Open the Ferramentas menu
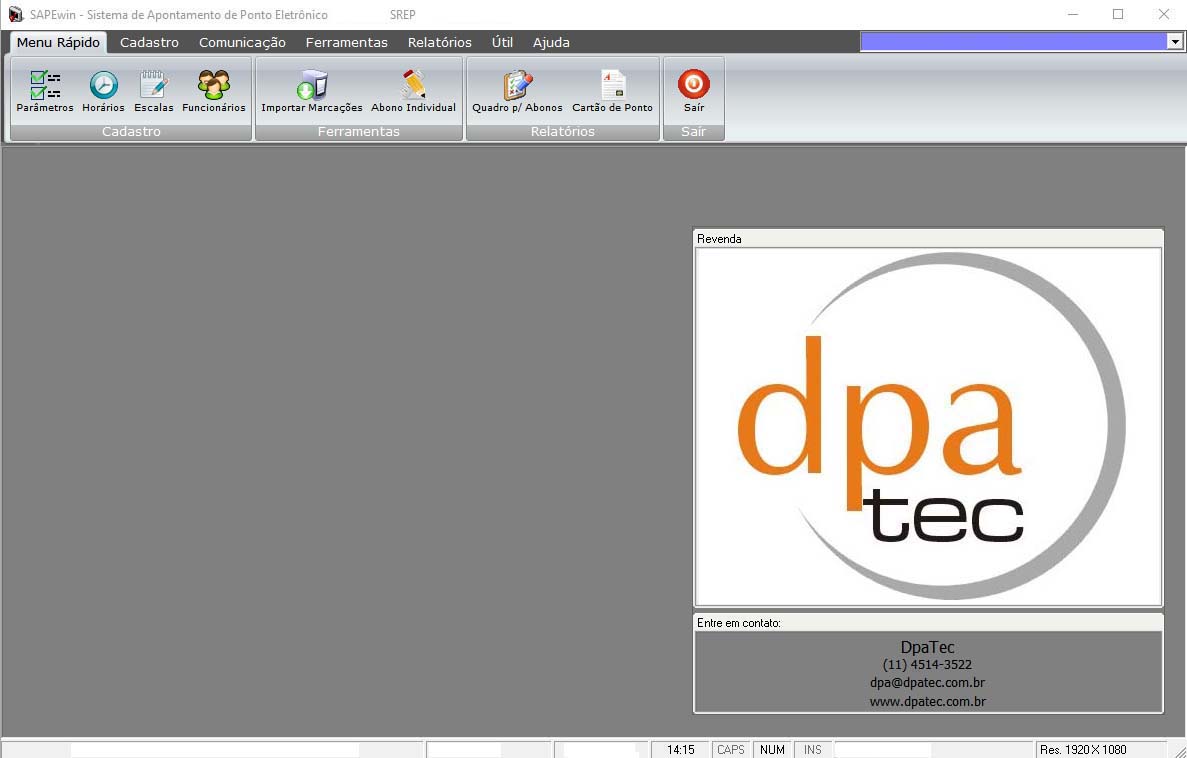This screenshot has width=1187, height=758. tap(347, 42)
